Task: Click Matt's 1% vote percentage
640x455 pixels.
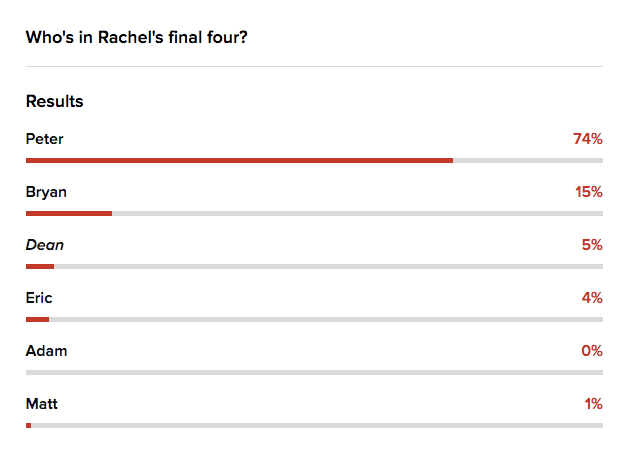Action: click(592, 404)
